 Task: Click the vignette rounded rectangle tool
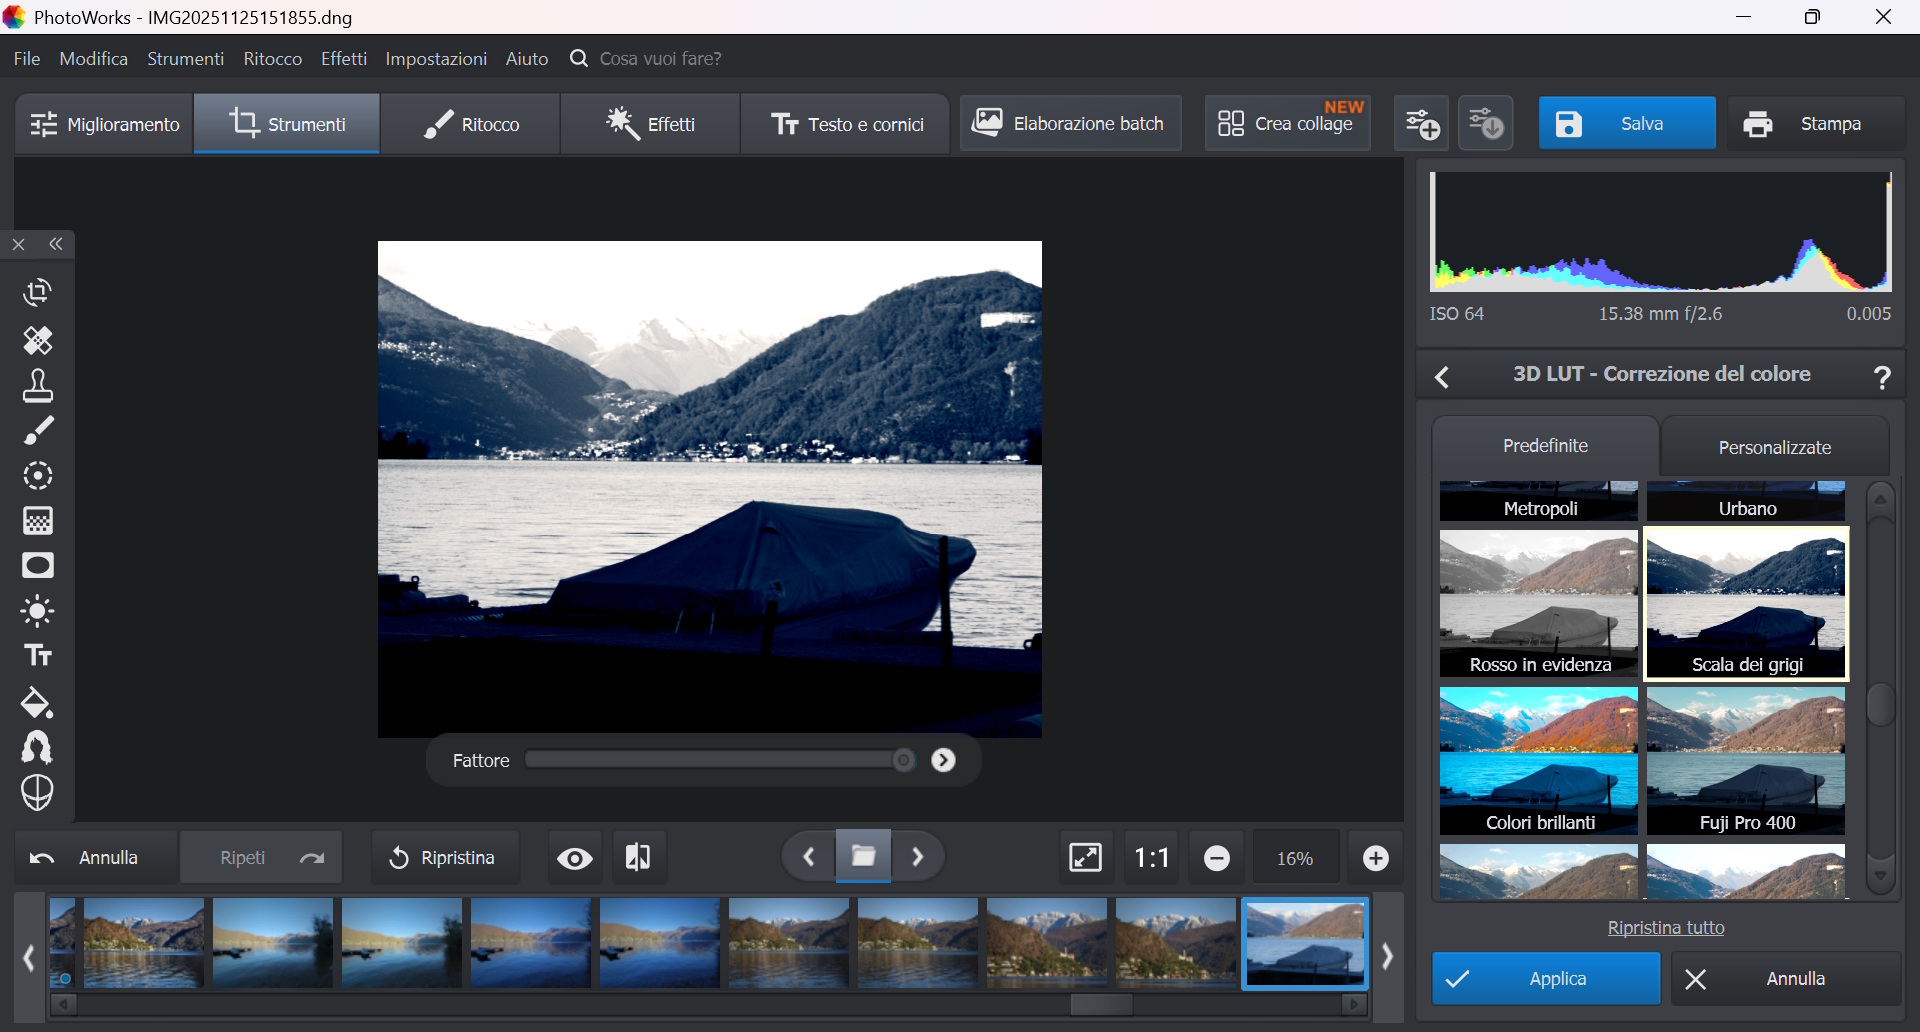pos(38,566)
